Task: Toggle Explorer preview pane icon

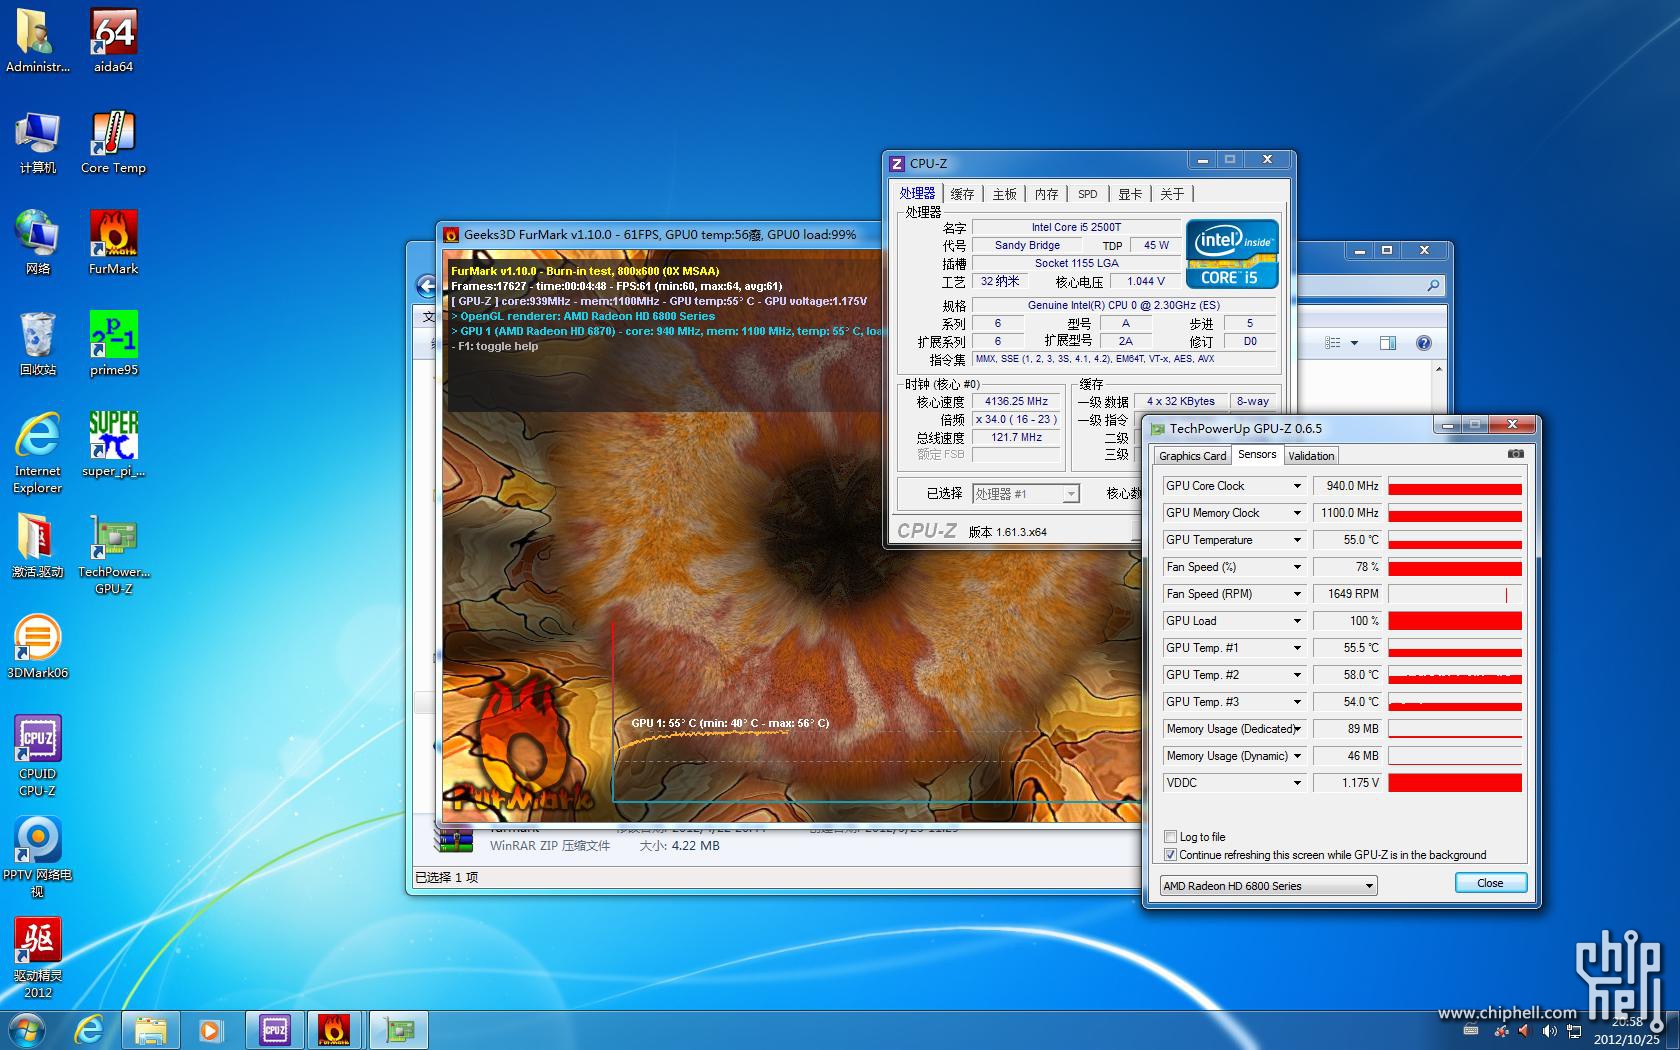Action: [1388, 343]
